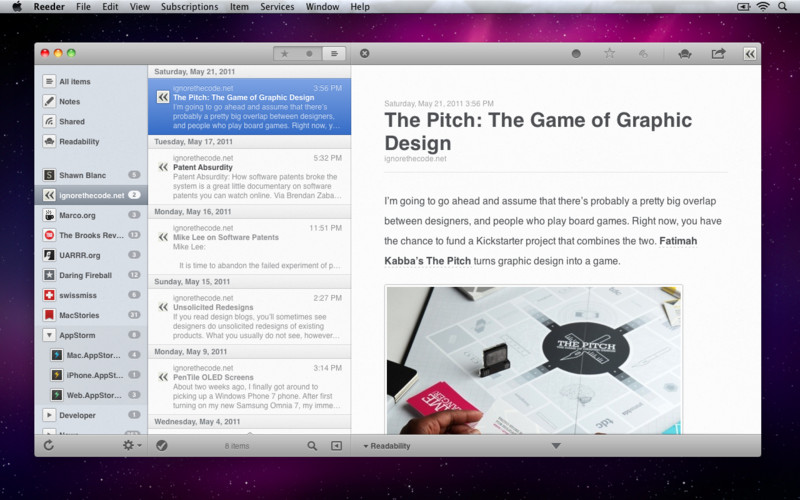
Task: Open the Notes section in sidebar
Action: pos(69,101)
